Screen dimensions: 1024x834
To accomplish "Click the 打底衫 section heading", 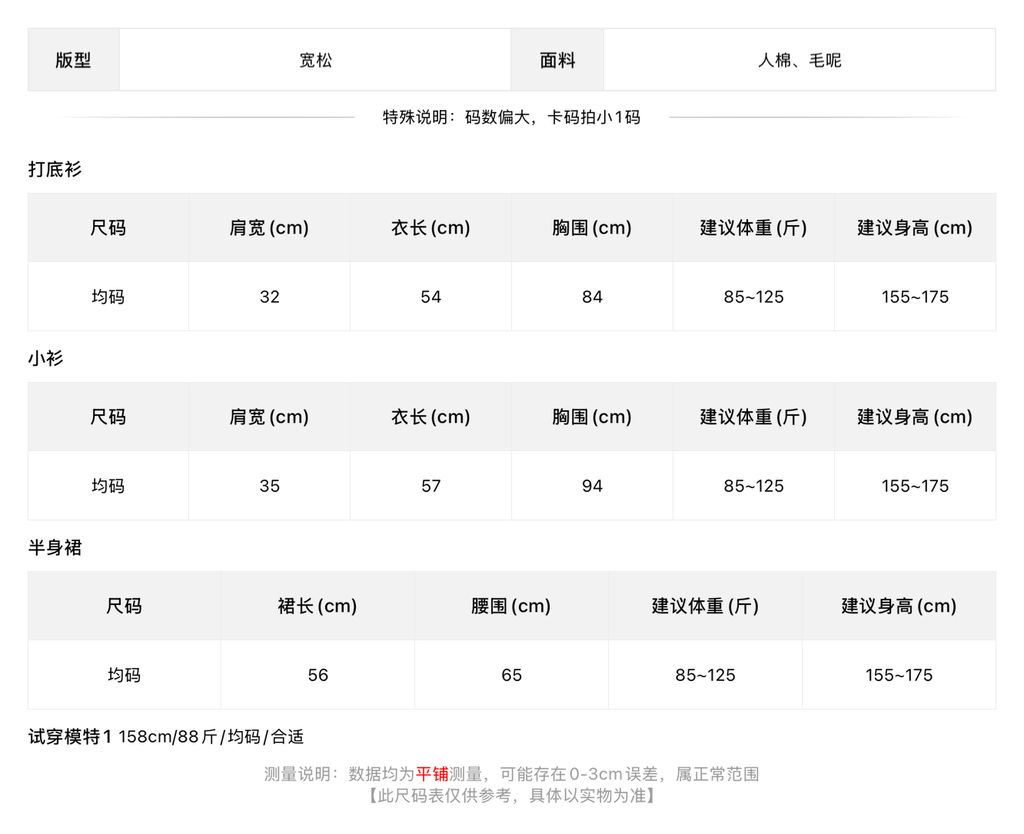I will (x=55, y=169).
